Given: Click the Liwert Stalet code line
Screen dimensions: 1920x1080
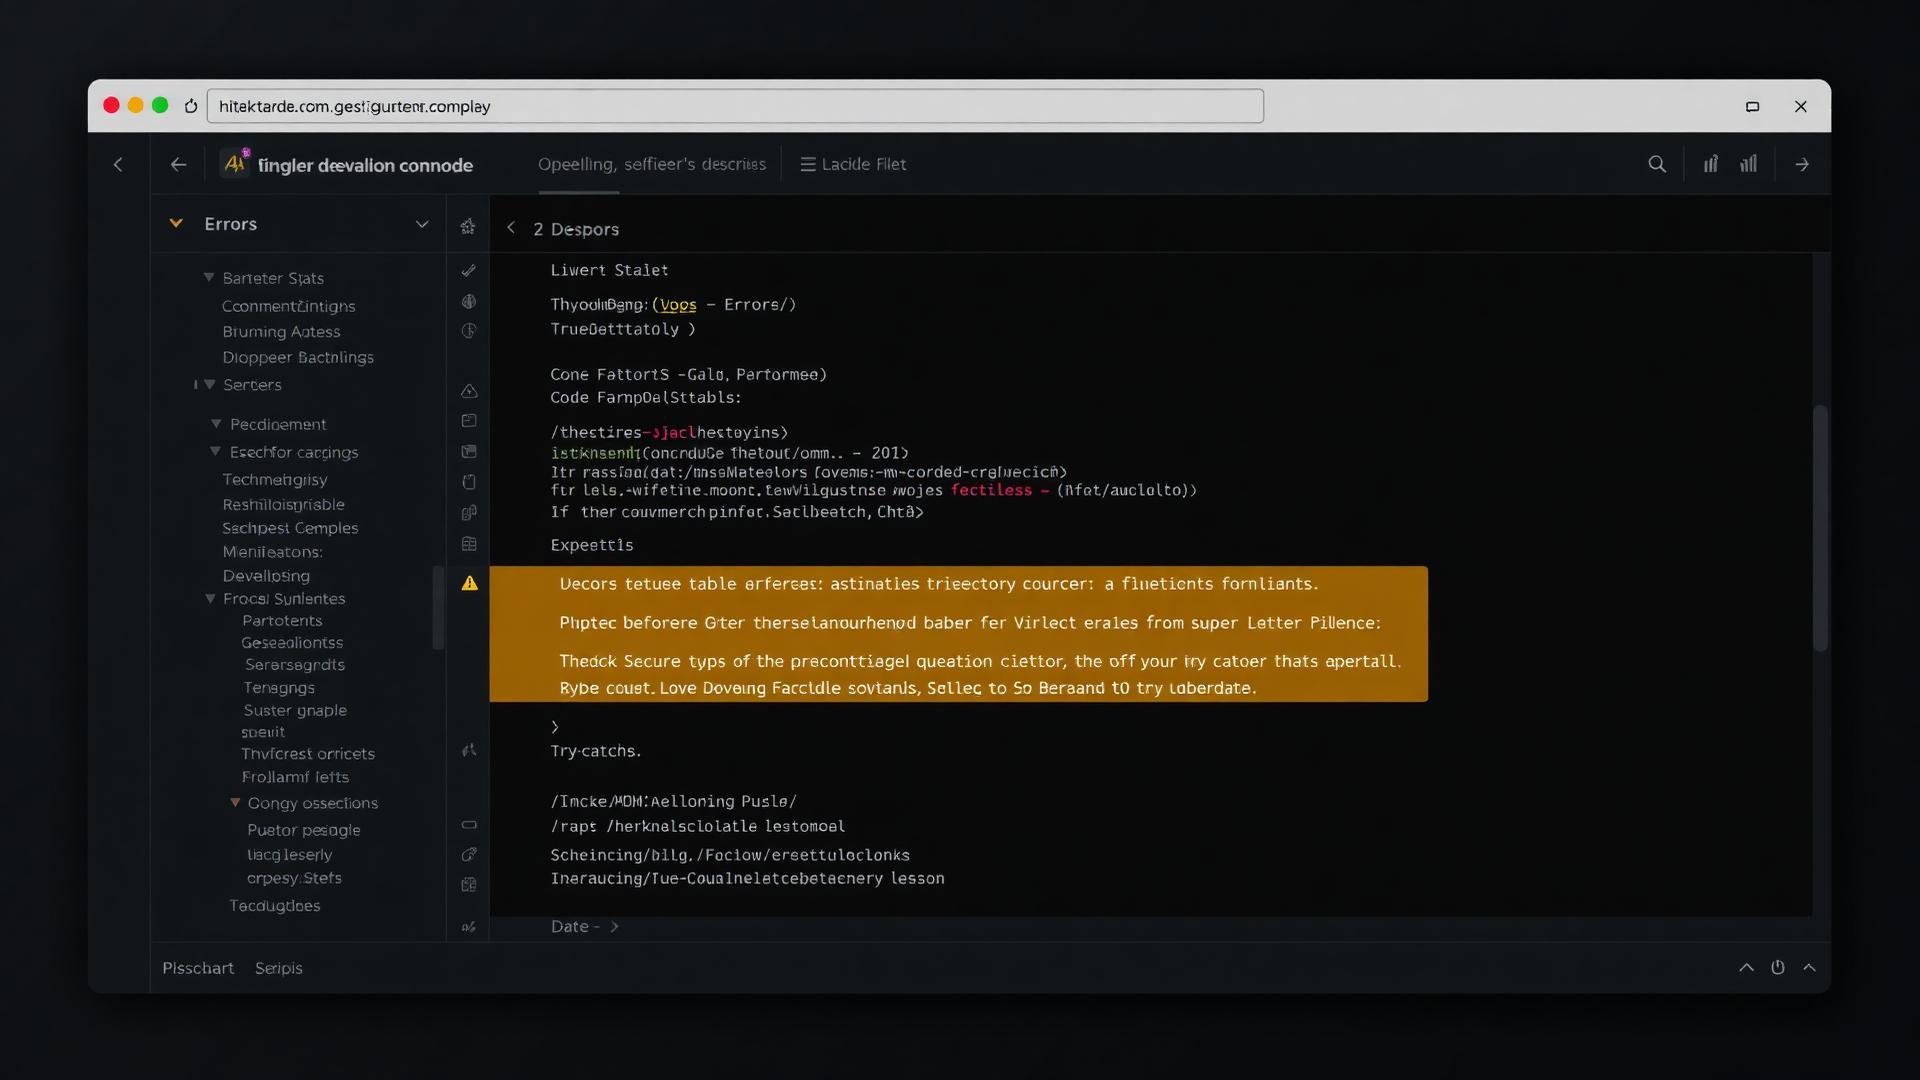Looking at the screenshot, I should pyautogui.click(x=609, y=270).
